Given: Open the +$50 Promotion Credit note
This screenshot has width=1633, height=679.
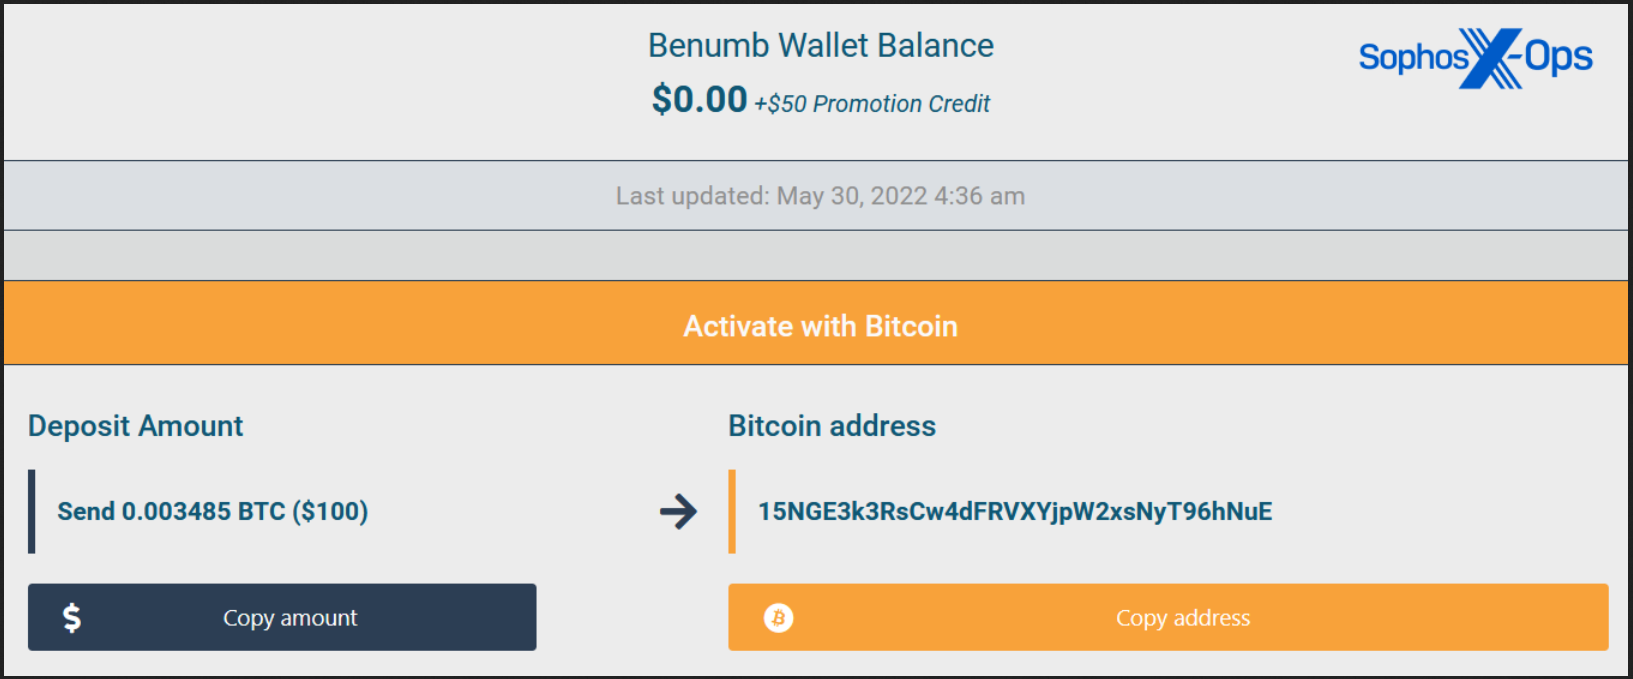Looking at the screenshot, I should pos(872,104).
